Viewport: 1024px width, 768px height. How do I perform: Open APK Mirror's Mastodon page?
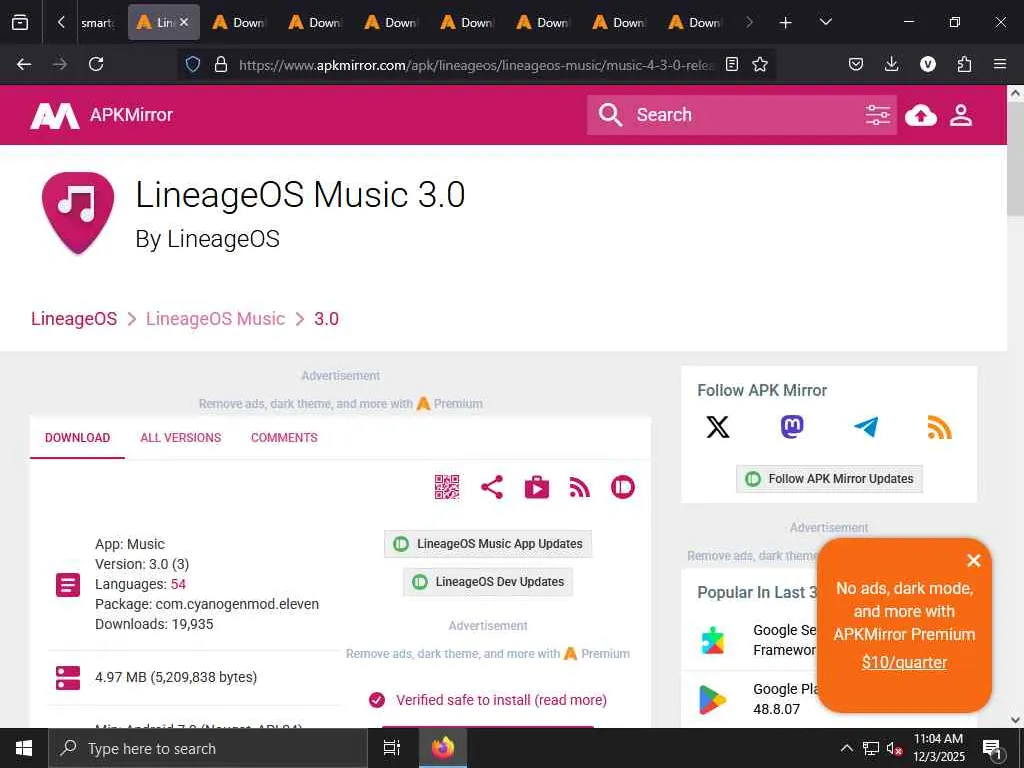(792, 427)
